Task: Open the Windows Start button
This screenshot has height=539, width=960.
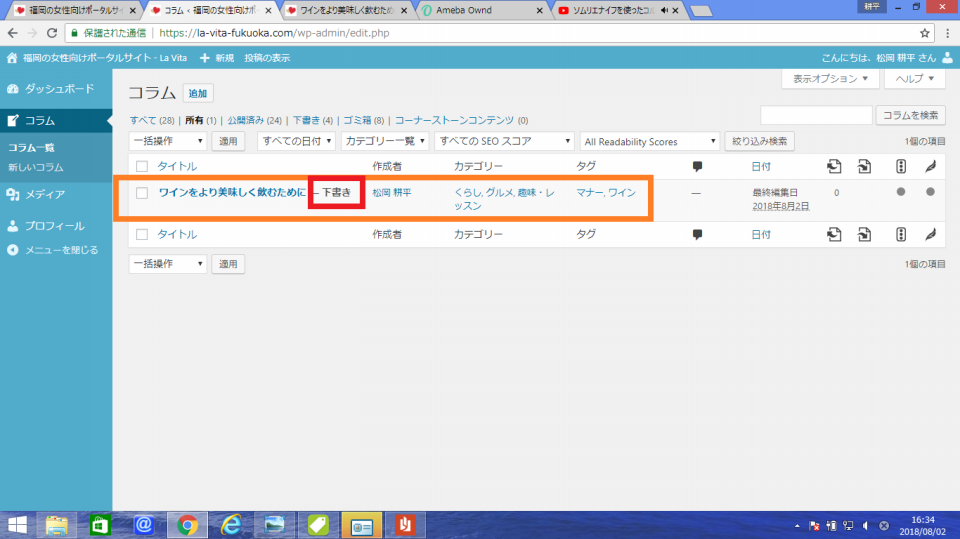Action: point(17,525)
